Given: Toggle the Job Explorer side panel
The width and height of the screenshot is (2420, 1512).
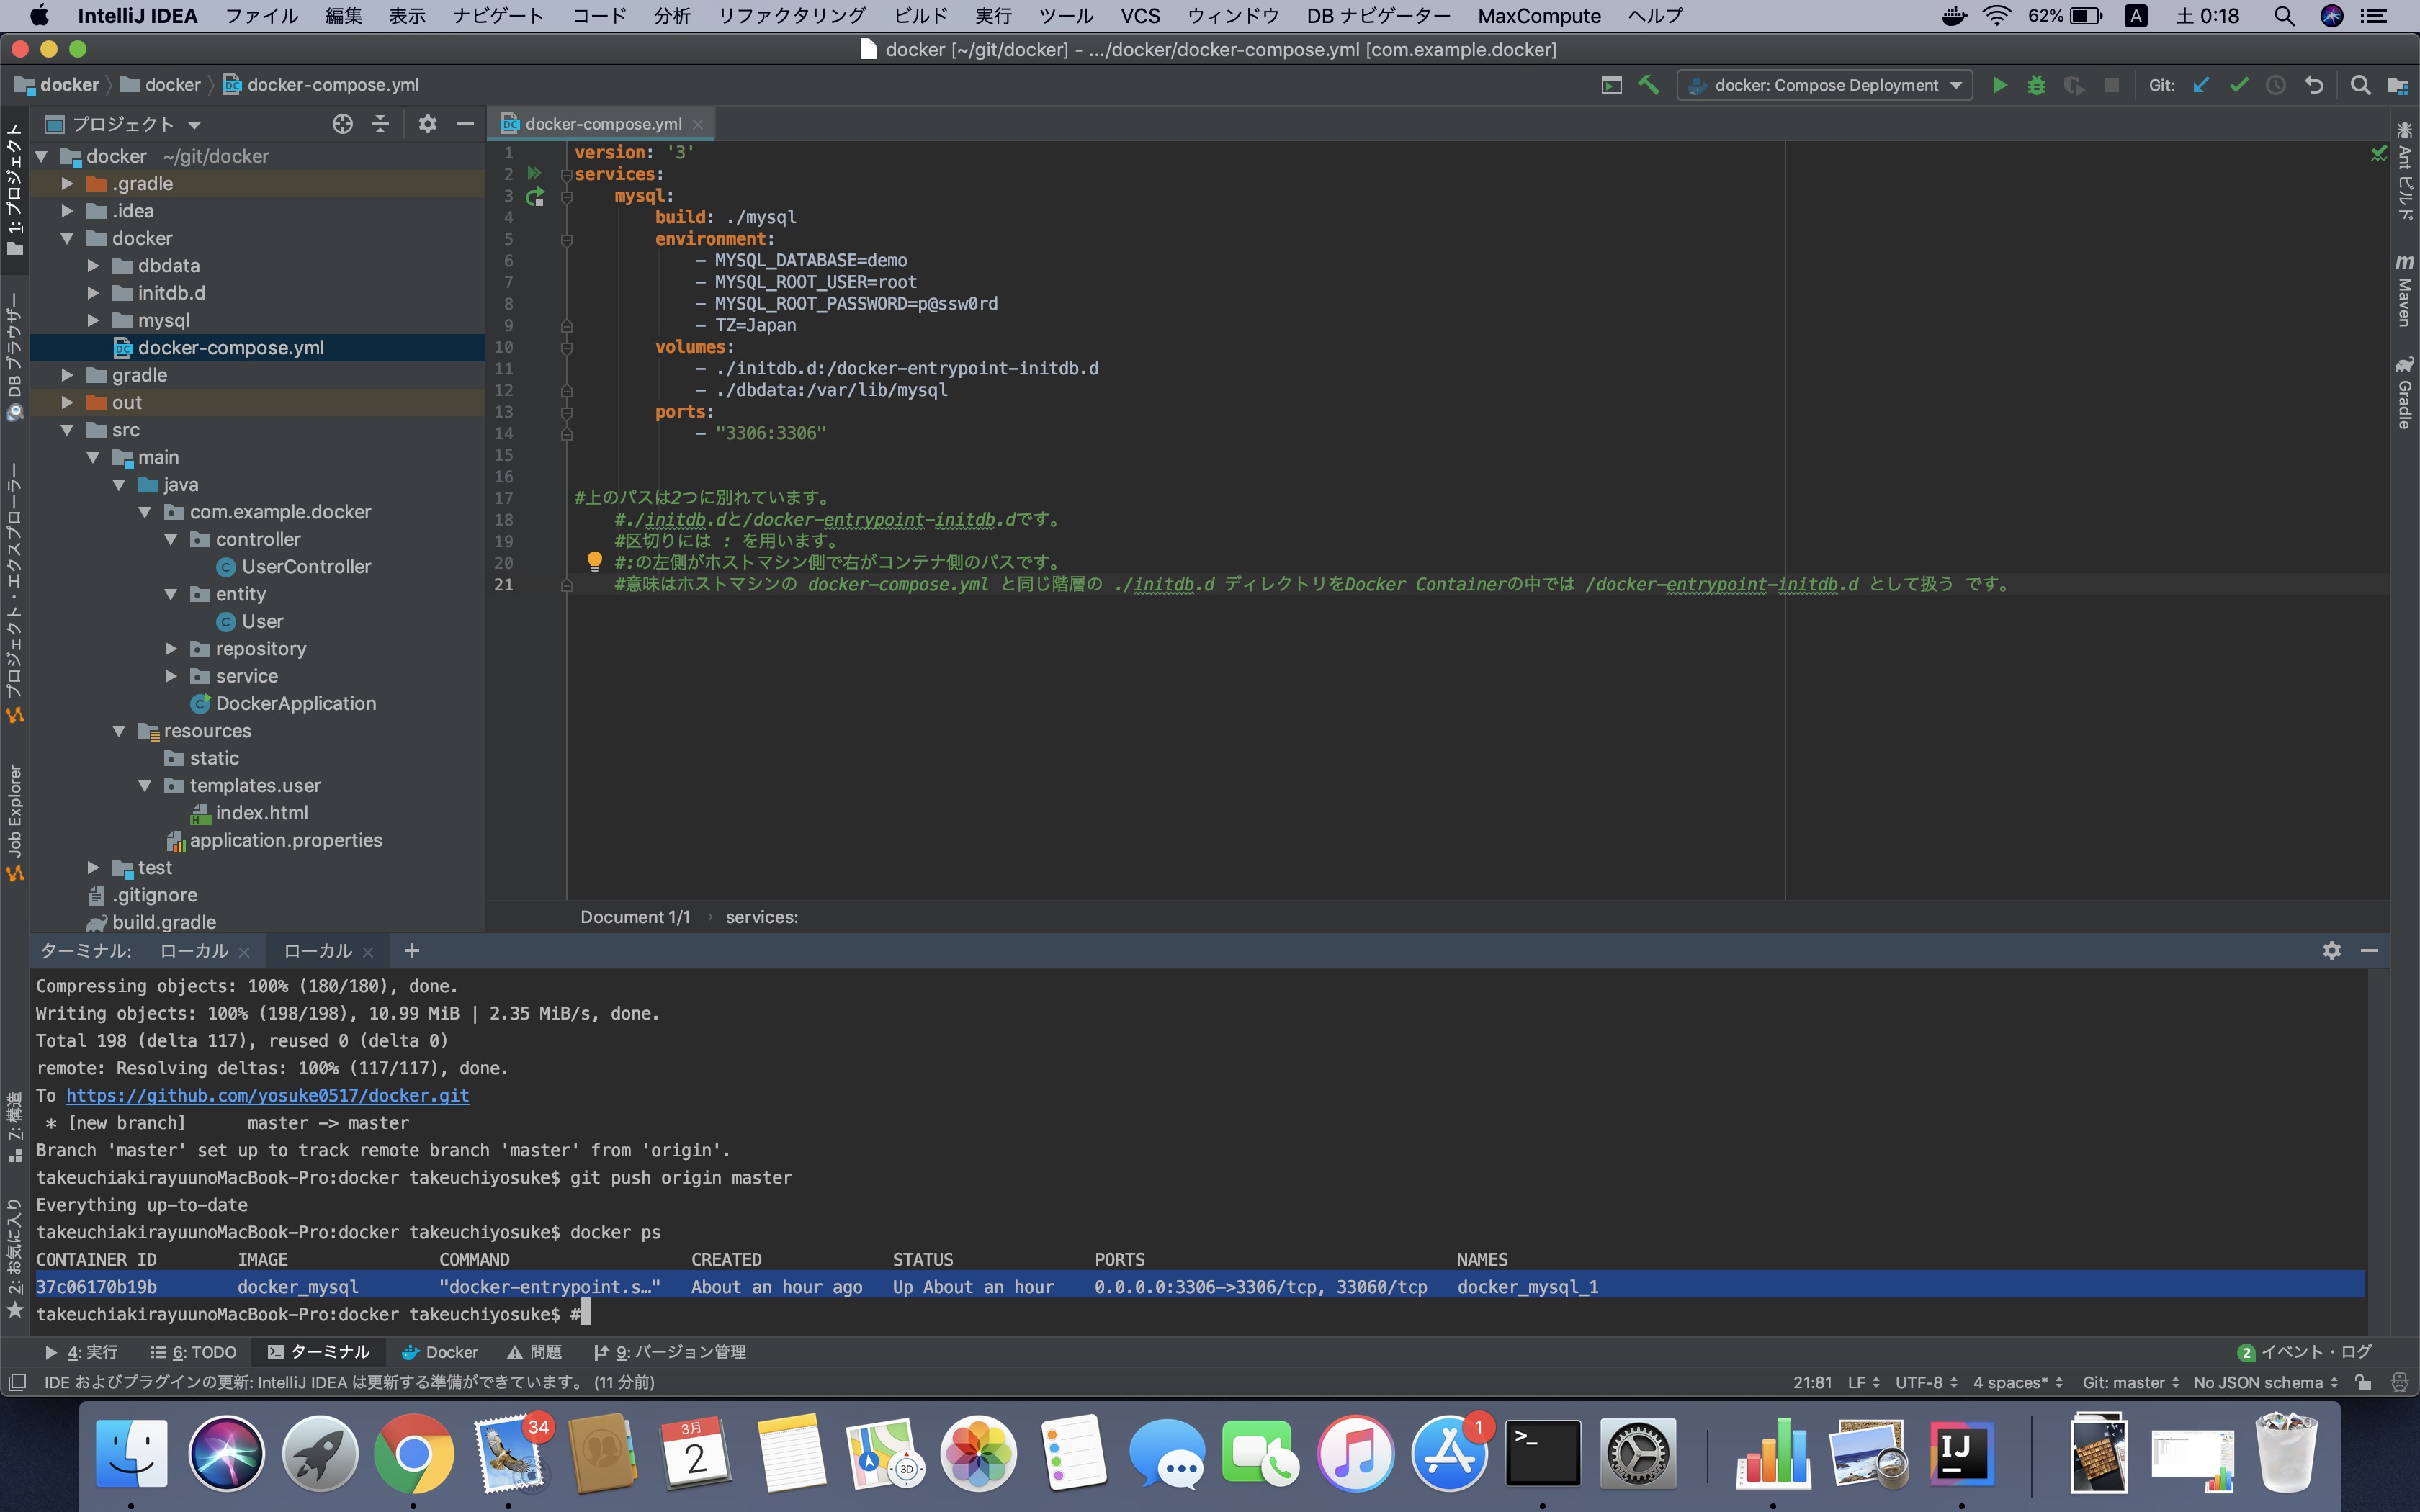Looking at the screenshot, I should click(x=15, y=822).
